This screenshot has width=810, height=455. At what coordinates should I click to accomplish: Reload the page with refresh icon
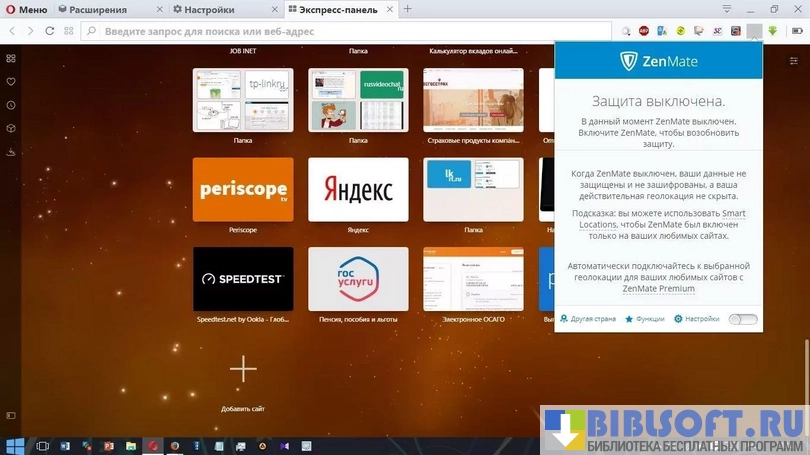pyautogui.click(x=49, y=31)
